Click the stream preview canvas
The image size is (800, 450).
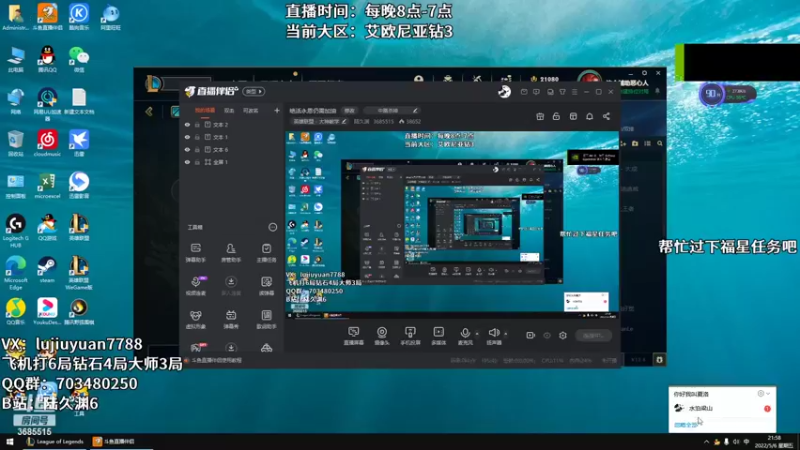452,225
